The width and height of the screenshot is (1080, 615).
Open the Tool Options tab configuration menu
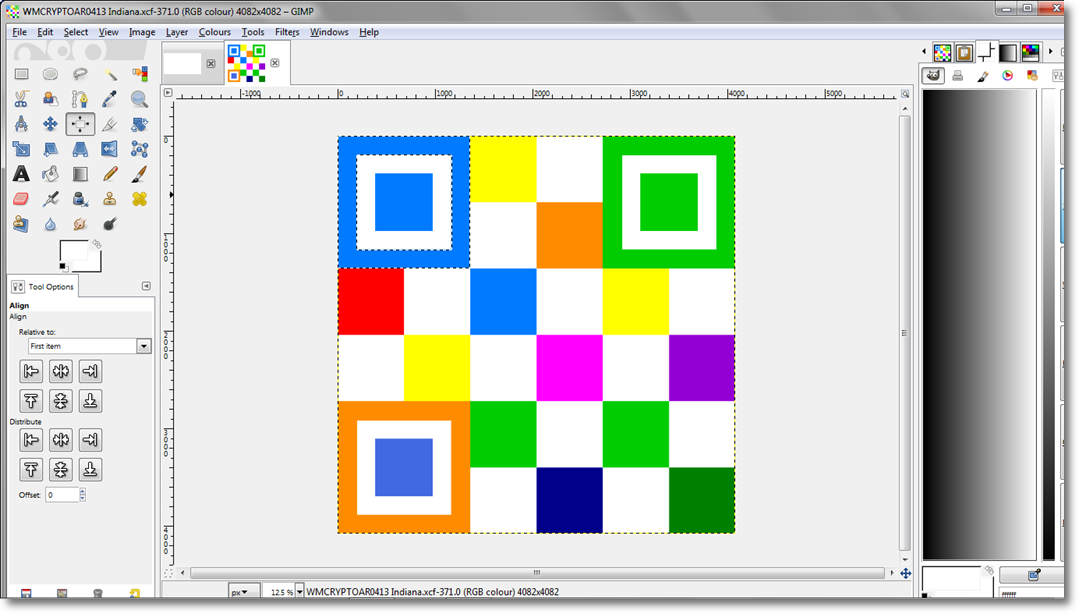tap(146, 286)
